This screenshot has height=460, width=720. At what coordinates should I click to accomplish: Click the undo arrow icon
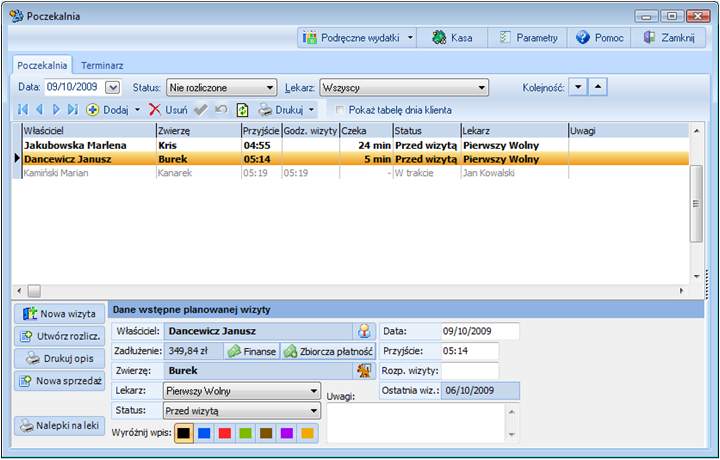click(x=221, y=110)
